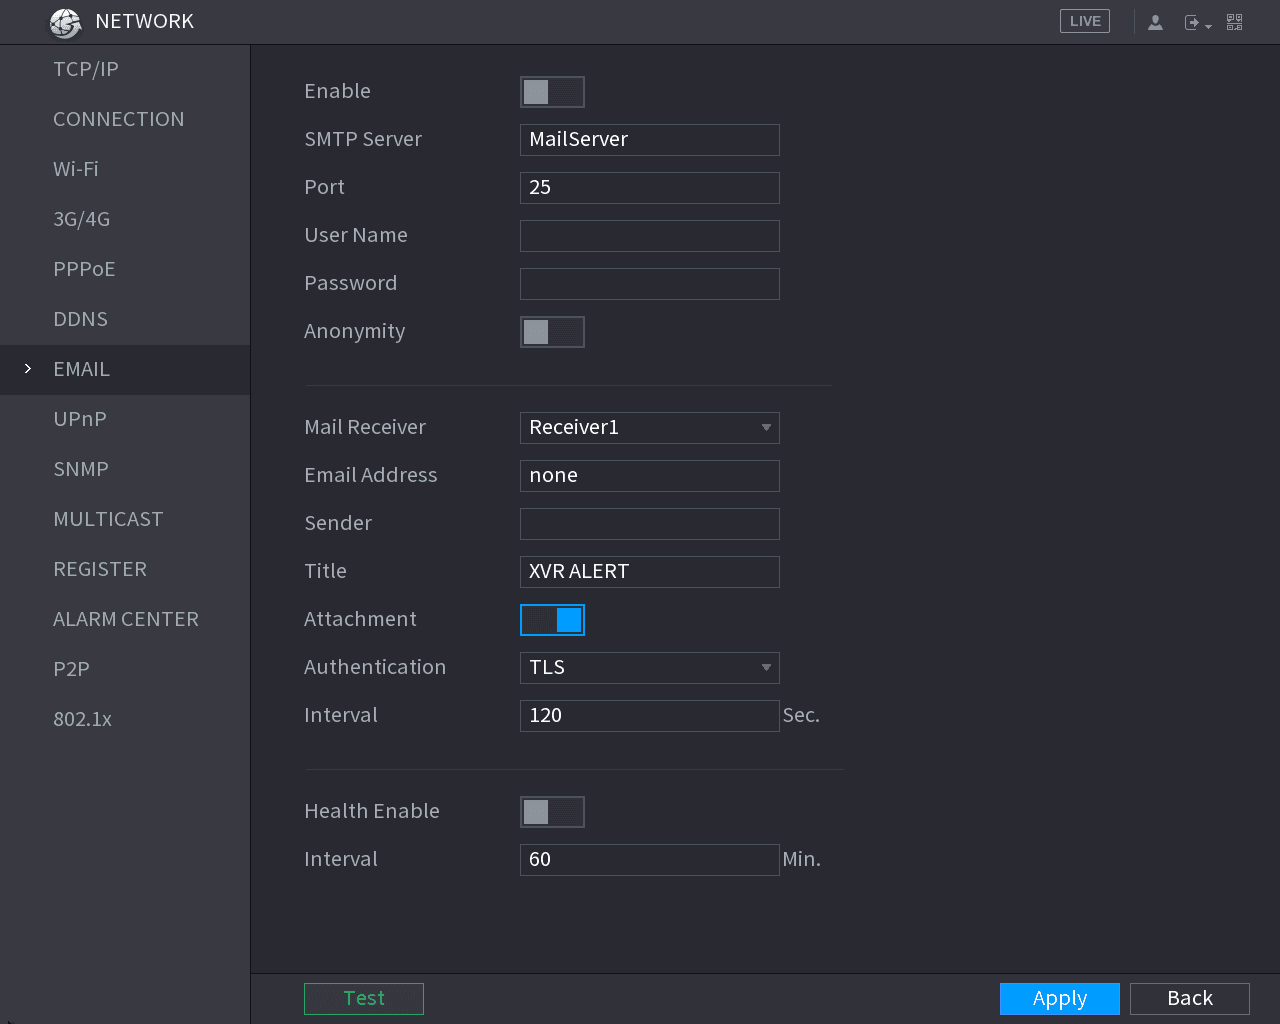Open the QR code icon

click(x=1235, y=22)
